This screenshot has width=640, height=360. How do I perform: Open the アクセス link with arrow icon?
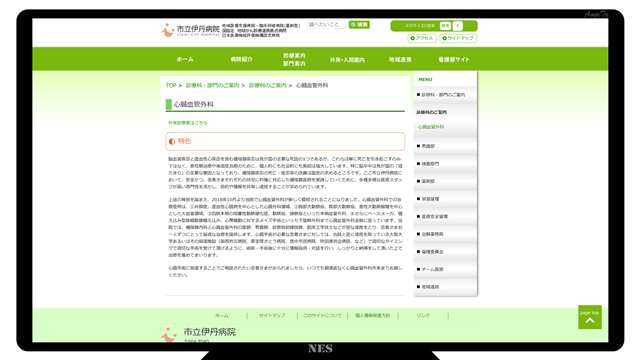tap(422, 38)
